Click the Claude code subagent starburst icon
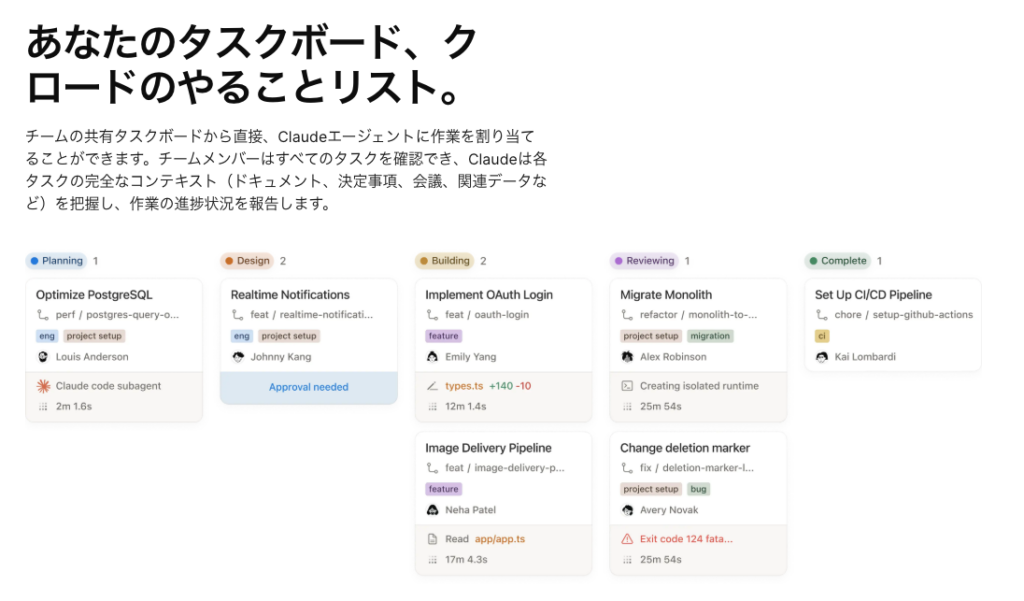The width and height of the screenshot is (1024, 601). 43,386
